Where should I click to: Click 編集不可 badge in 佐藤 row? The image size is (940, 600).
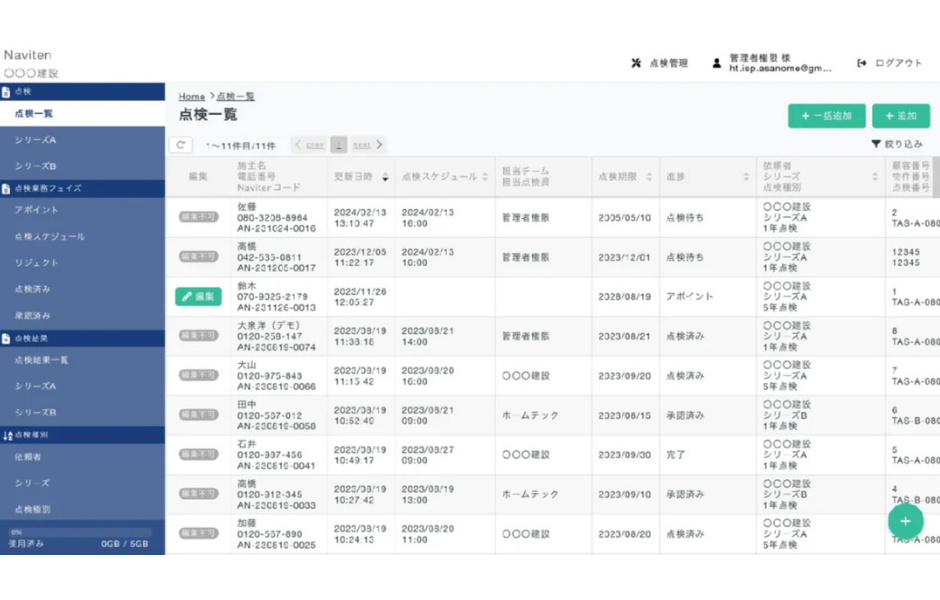[198, 217]
